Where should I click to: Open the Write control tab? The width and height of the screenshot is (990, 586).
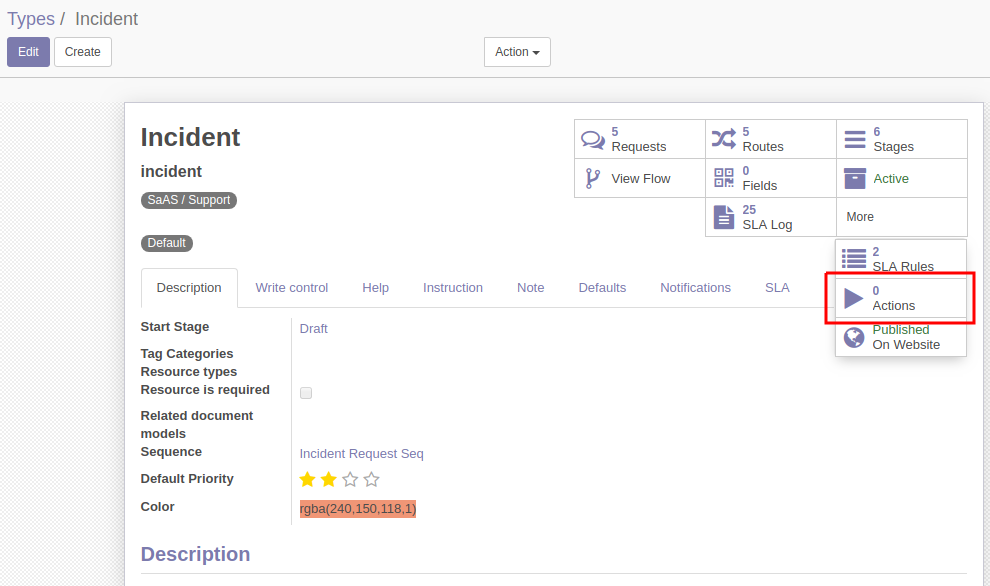pos(291,288)
